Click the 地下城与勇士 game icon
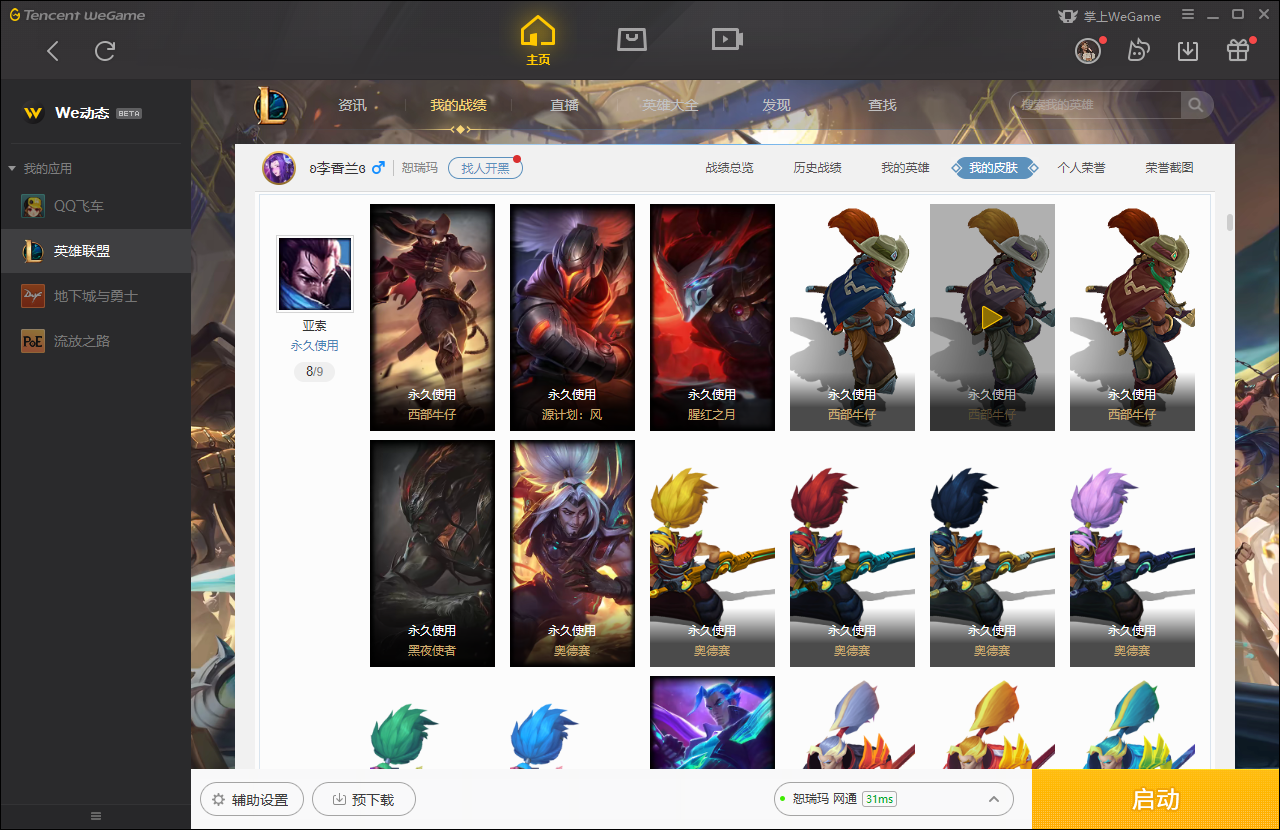This screenshot has width=1280, height=830. click(33, 296)
